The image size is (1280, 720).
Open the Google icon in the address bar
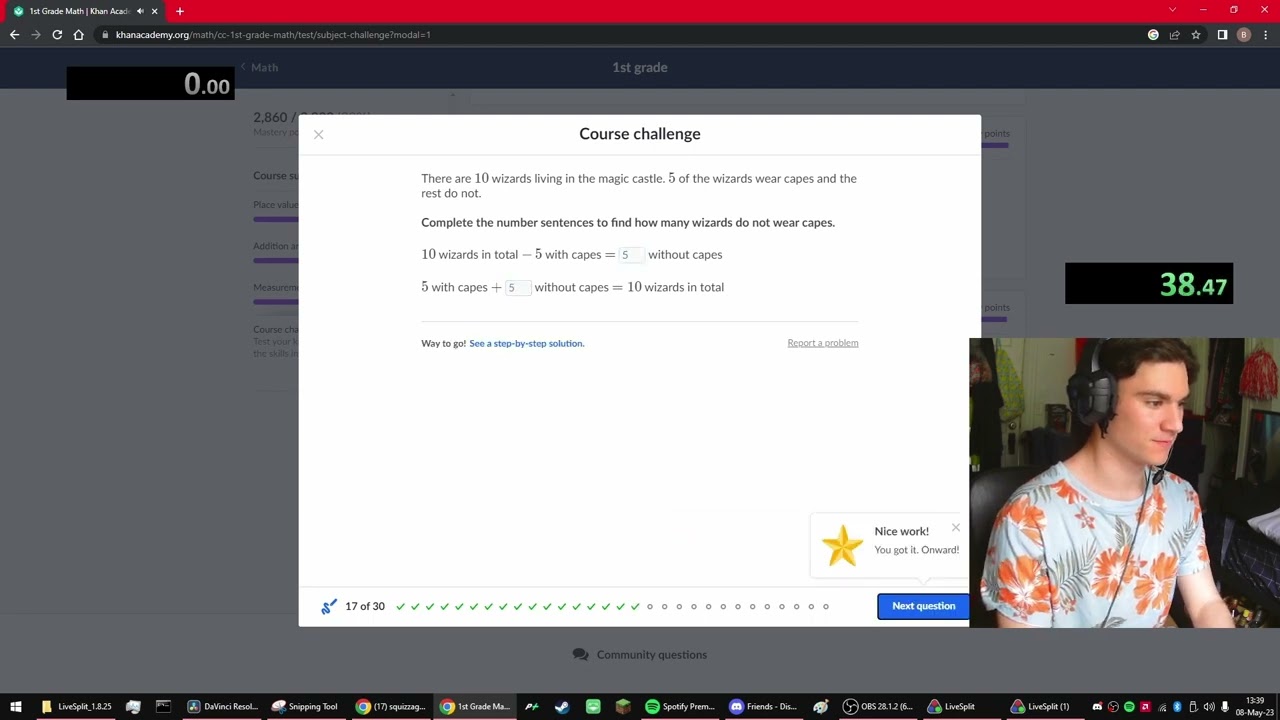[1153, 35]
